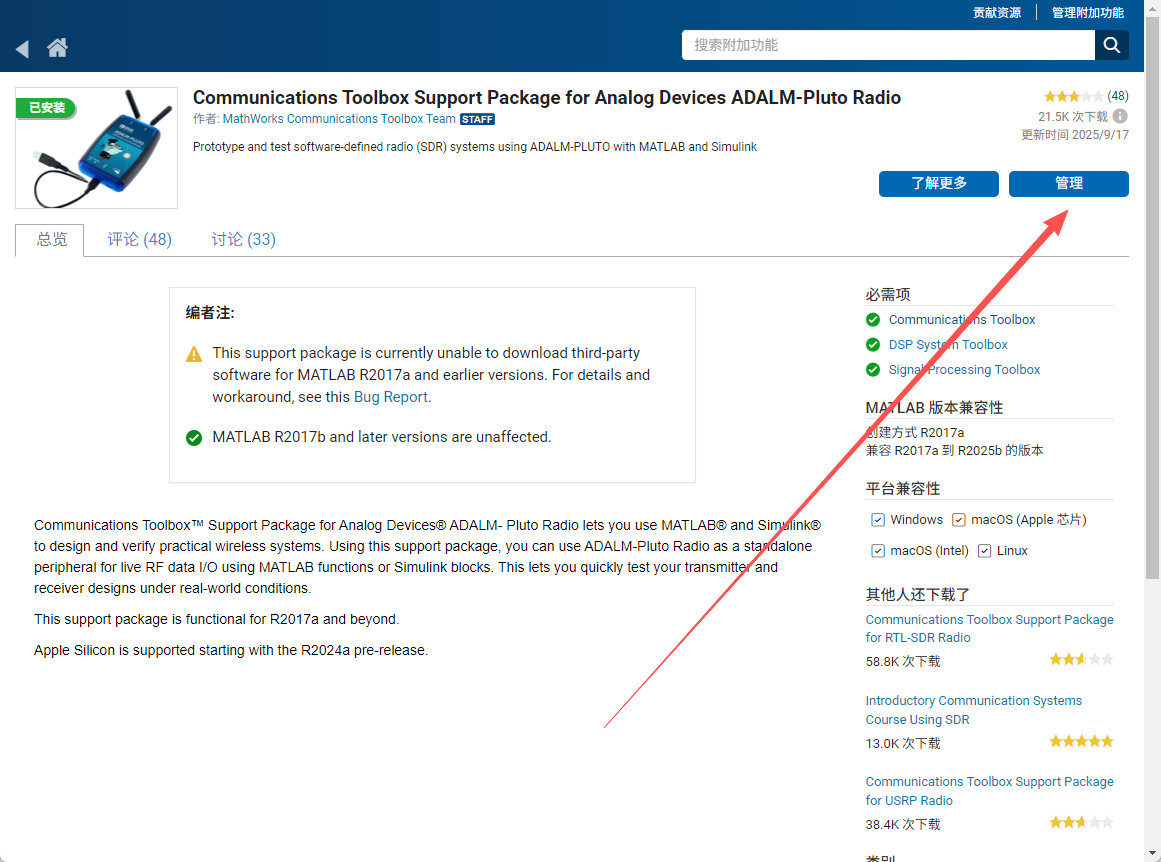
Task: Open the Add-On Explorer home icon
Action: (57, 48)
